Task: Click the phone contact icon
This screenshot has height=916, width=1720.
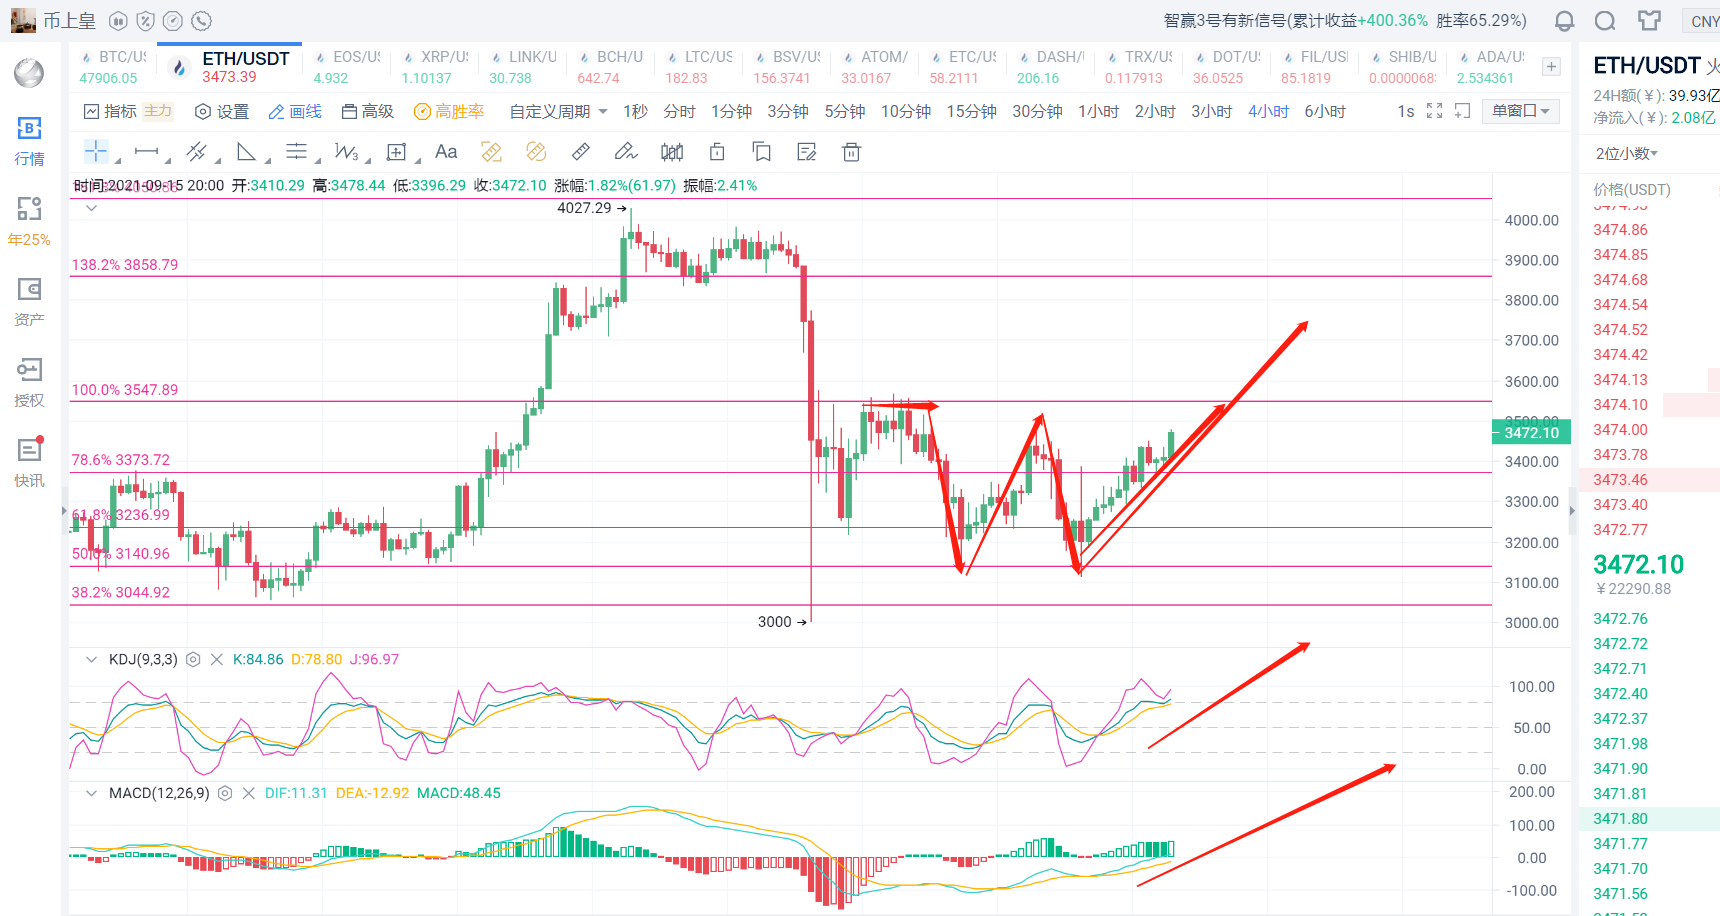Action: [202, 21]
